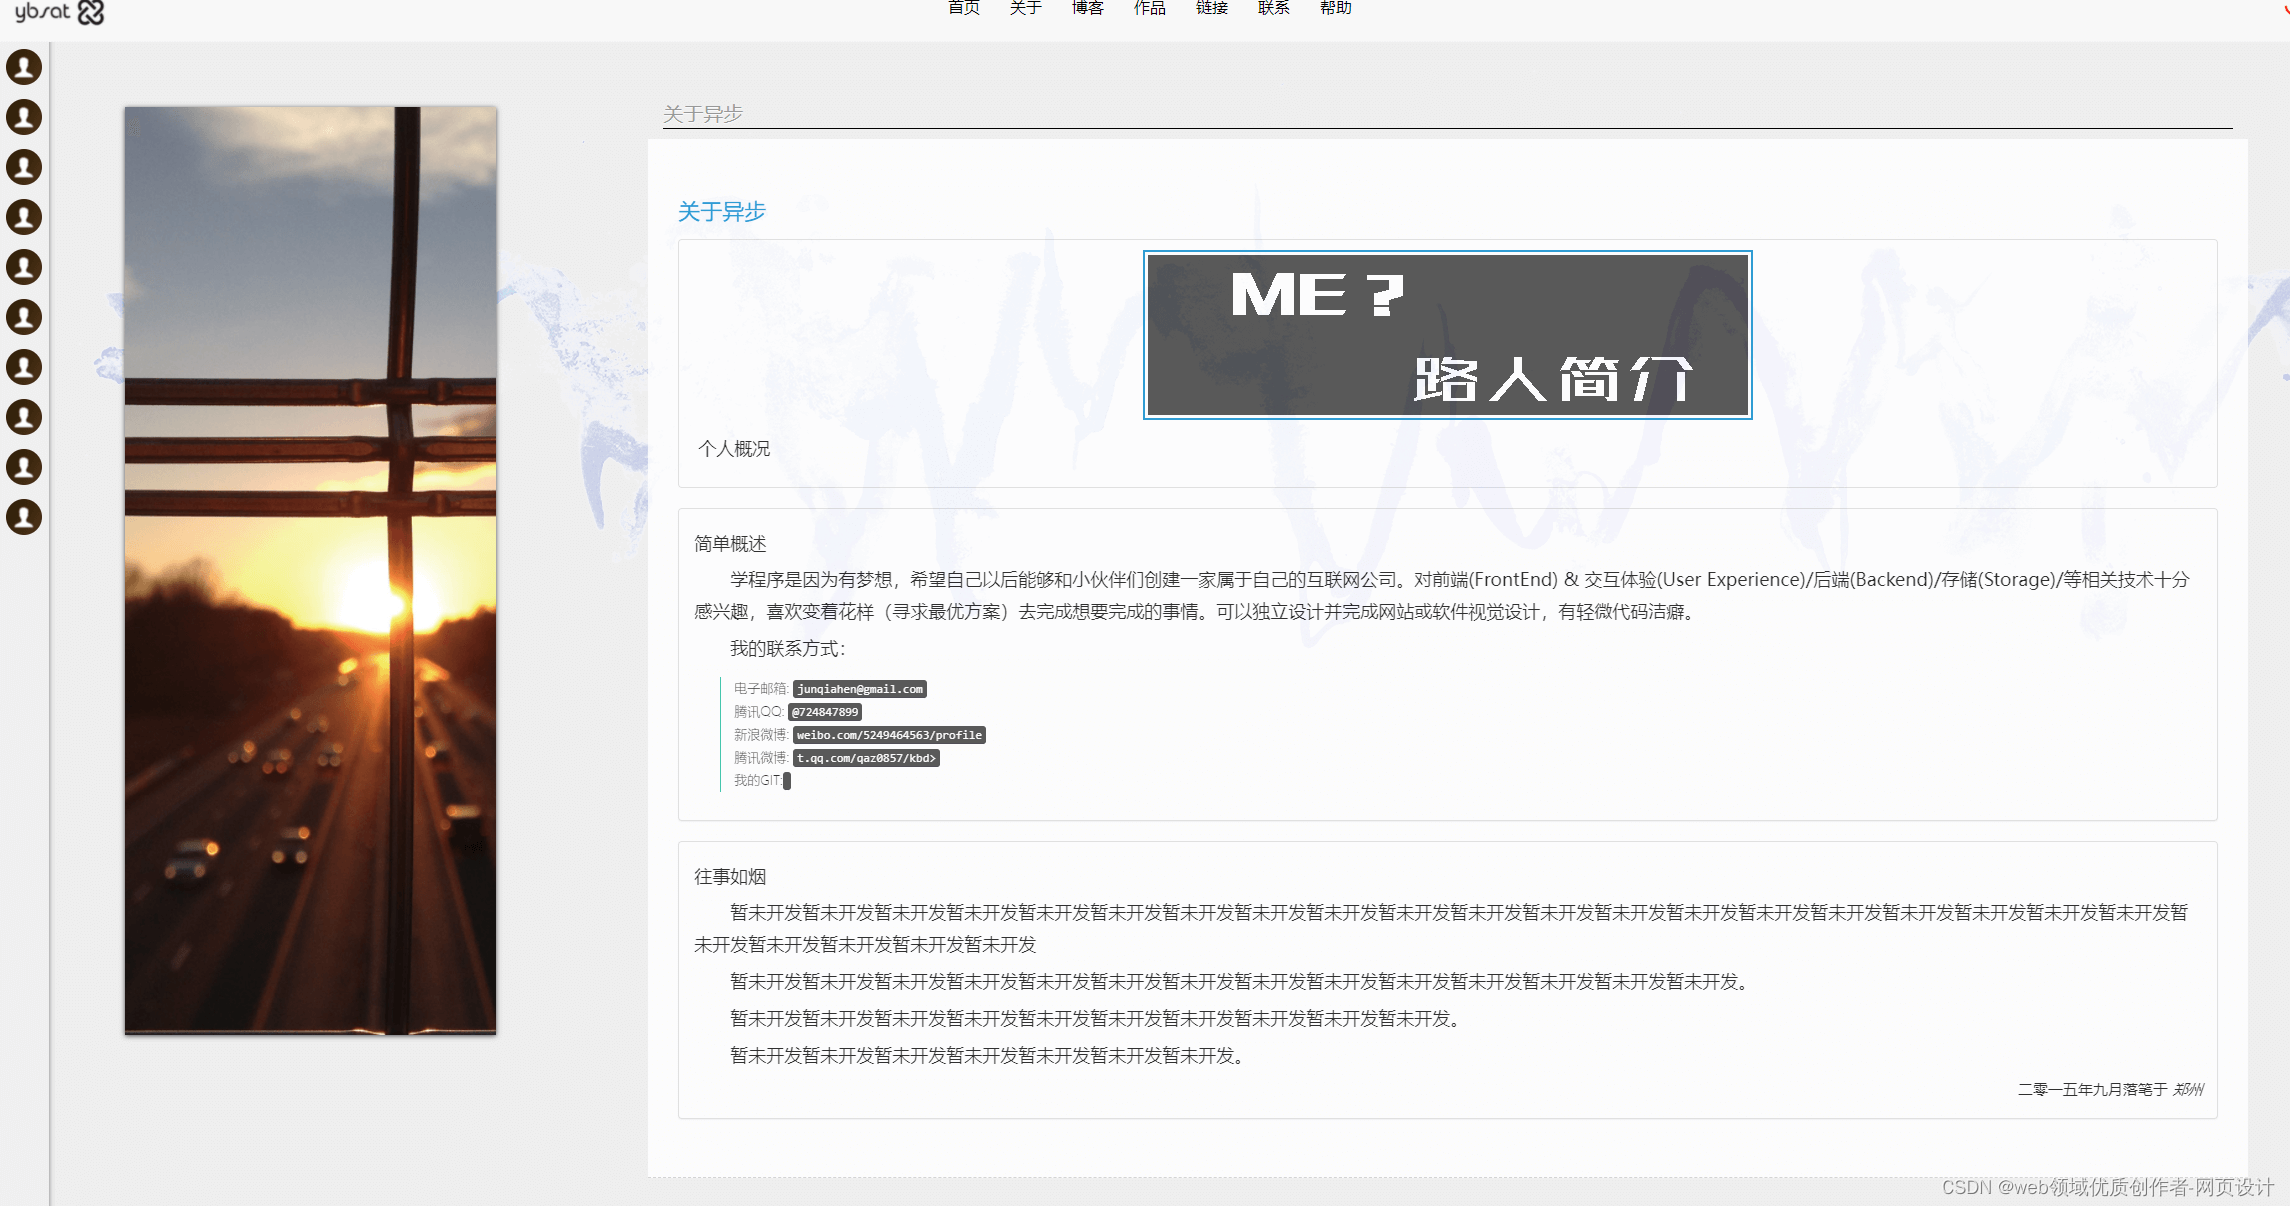Screen dimensions: 2290x1206
Task: Click the 往事如烟 section heading
Action: coord(730,877)
